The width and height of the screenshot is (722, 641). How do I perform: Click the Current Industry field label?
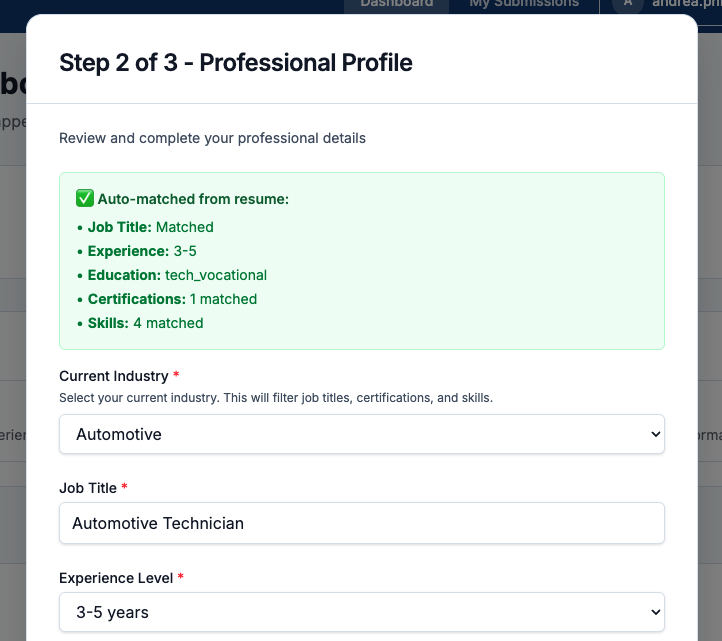(x=114, y=376)
